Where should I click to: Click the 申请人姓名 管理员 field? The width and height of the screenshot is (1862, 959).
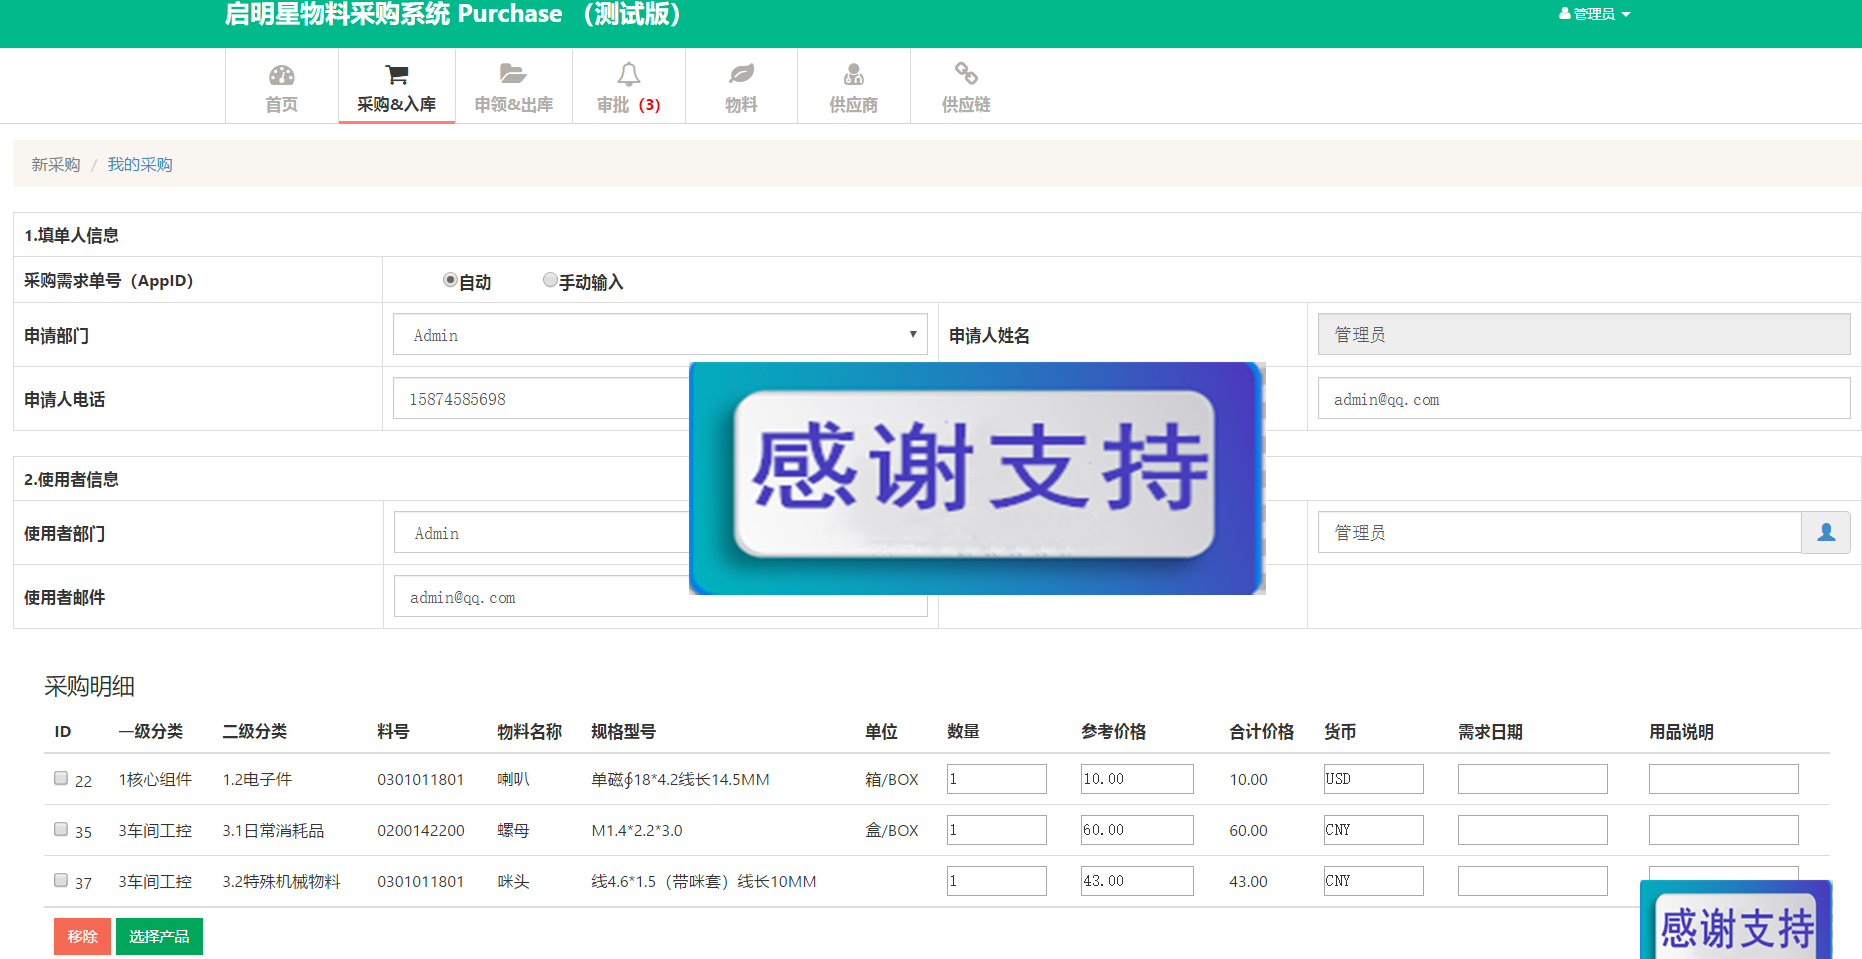point(1584,334)
